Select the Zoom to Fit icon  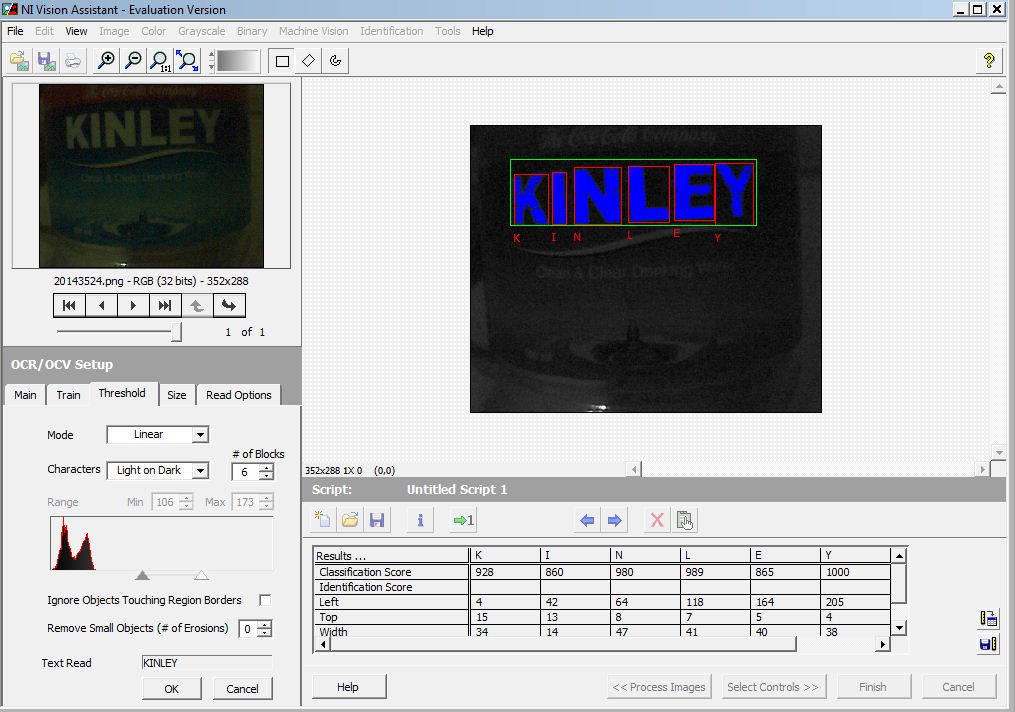pos(187,61)
